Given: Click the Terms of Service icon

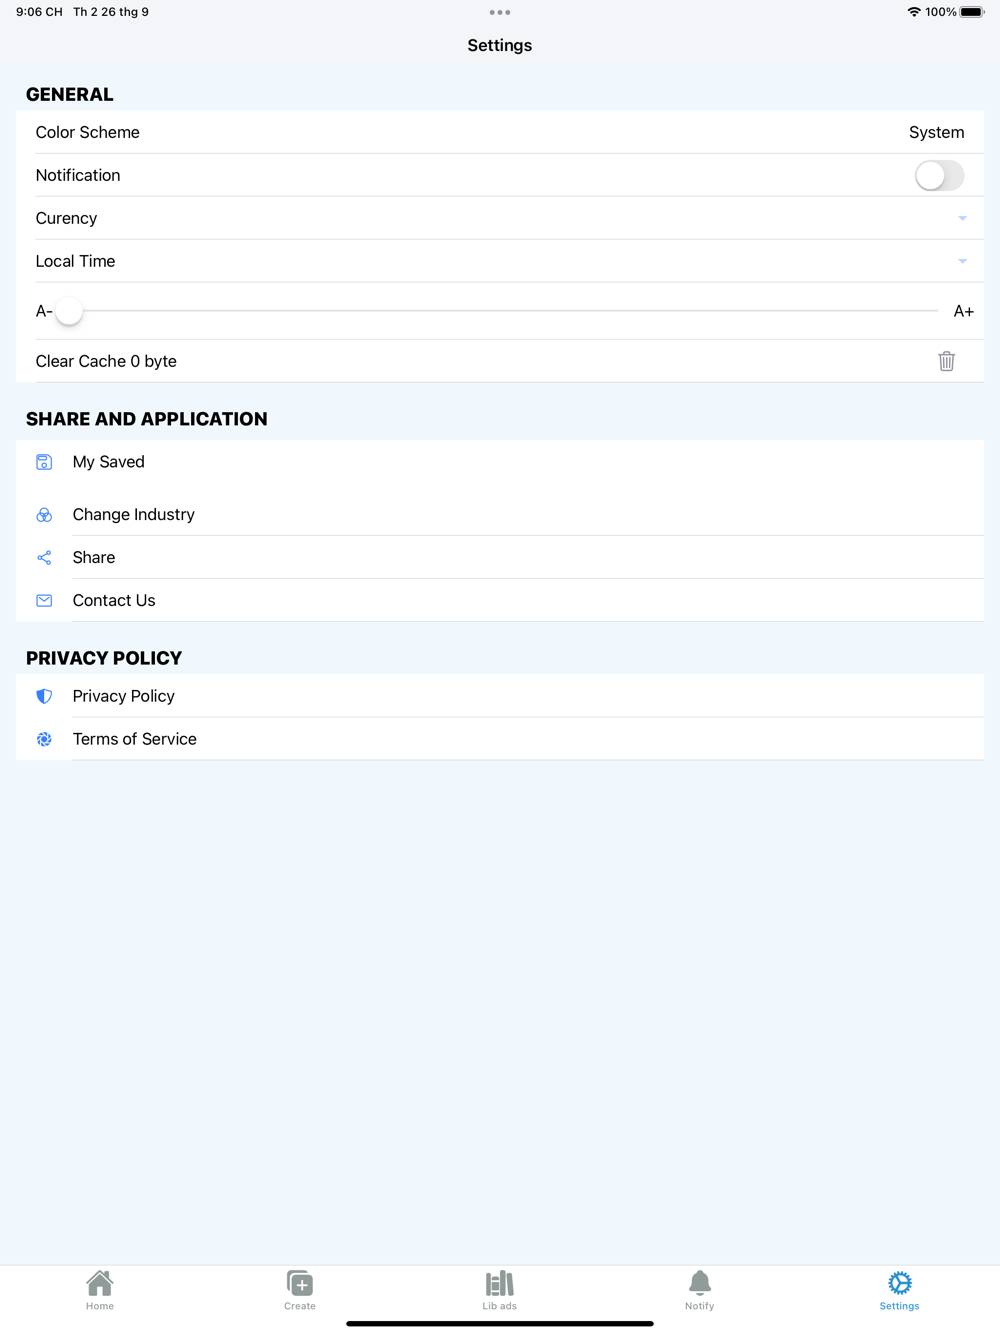Looking at the screenshot, I should click(44, 739).
